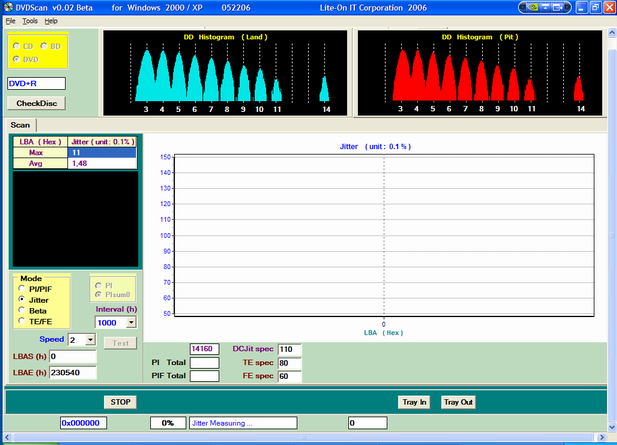Click the DCJit spec label
617x445 pixels.
[x=253, y=349]
